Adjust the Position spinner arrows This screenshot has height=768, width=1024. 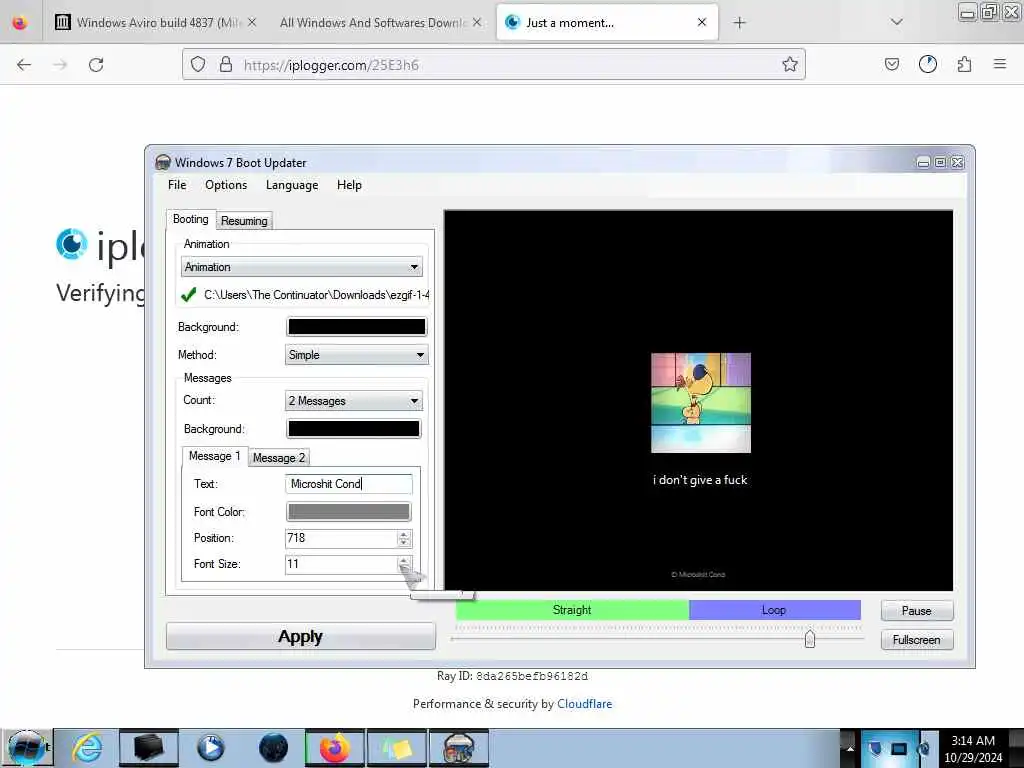click(x=404, y=538)
